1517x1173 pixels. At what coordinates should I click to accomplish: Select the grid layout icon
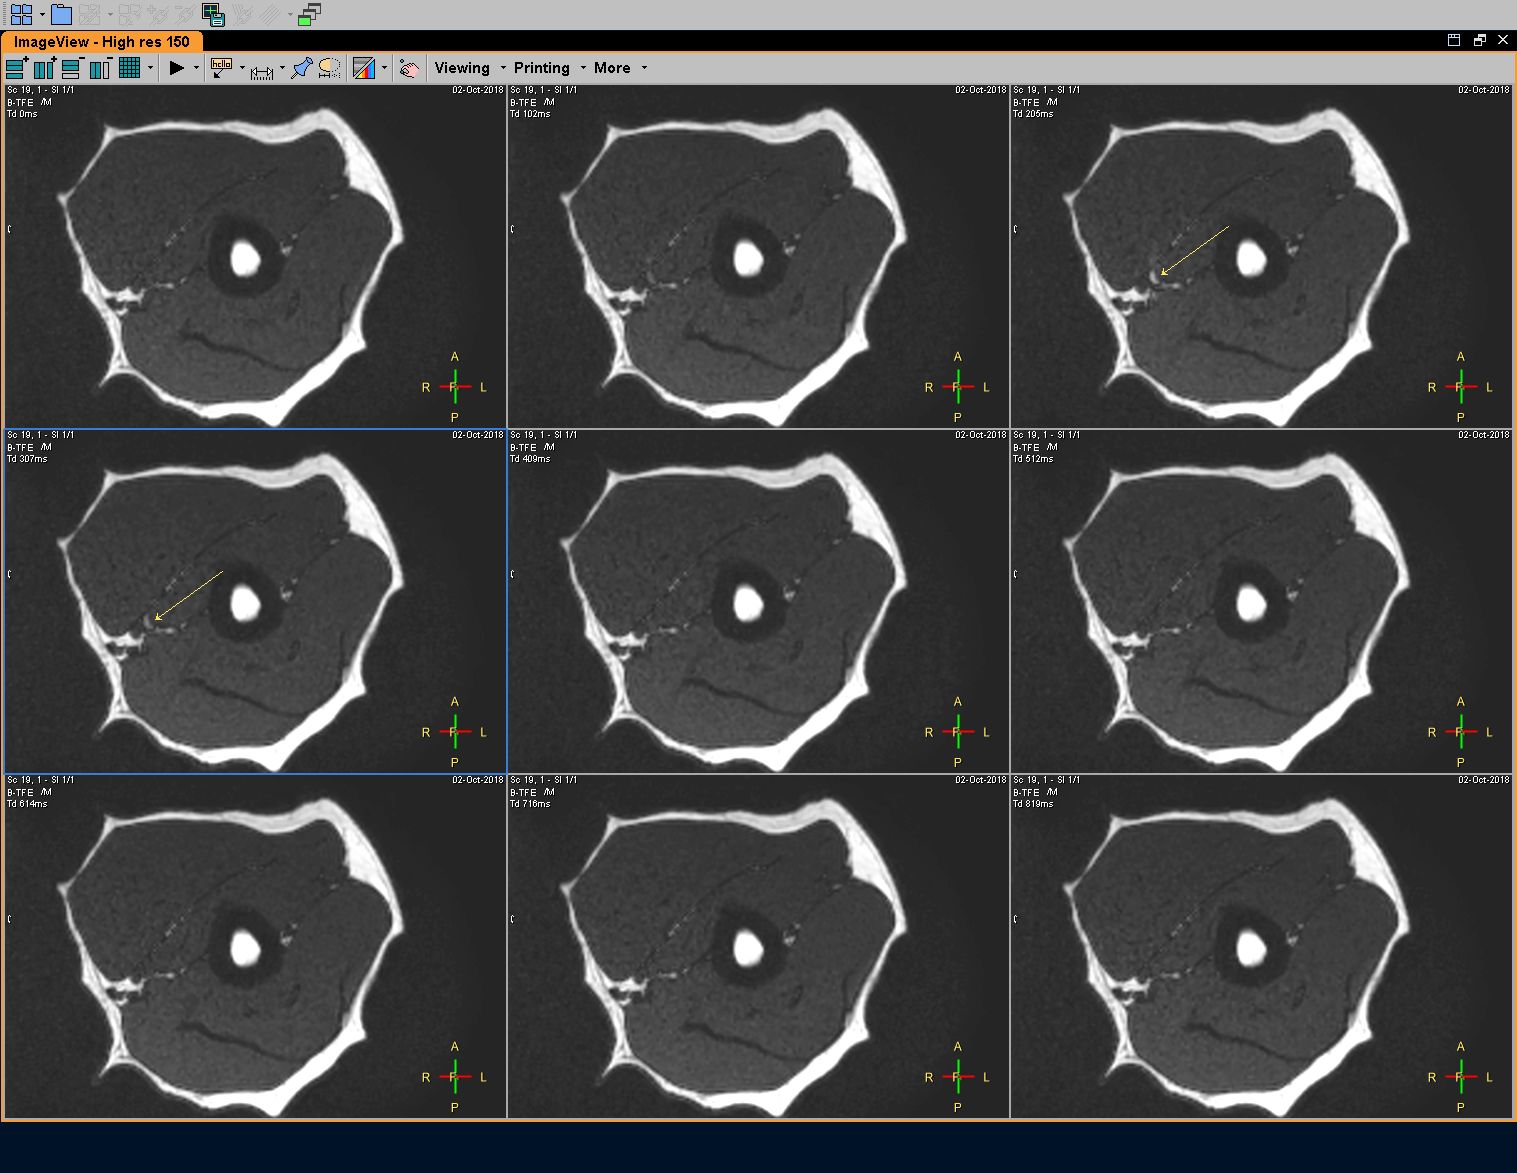[129, 68]
